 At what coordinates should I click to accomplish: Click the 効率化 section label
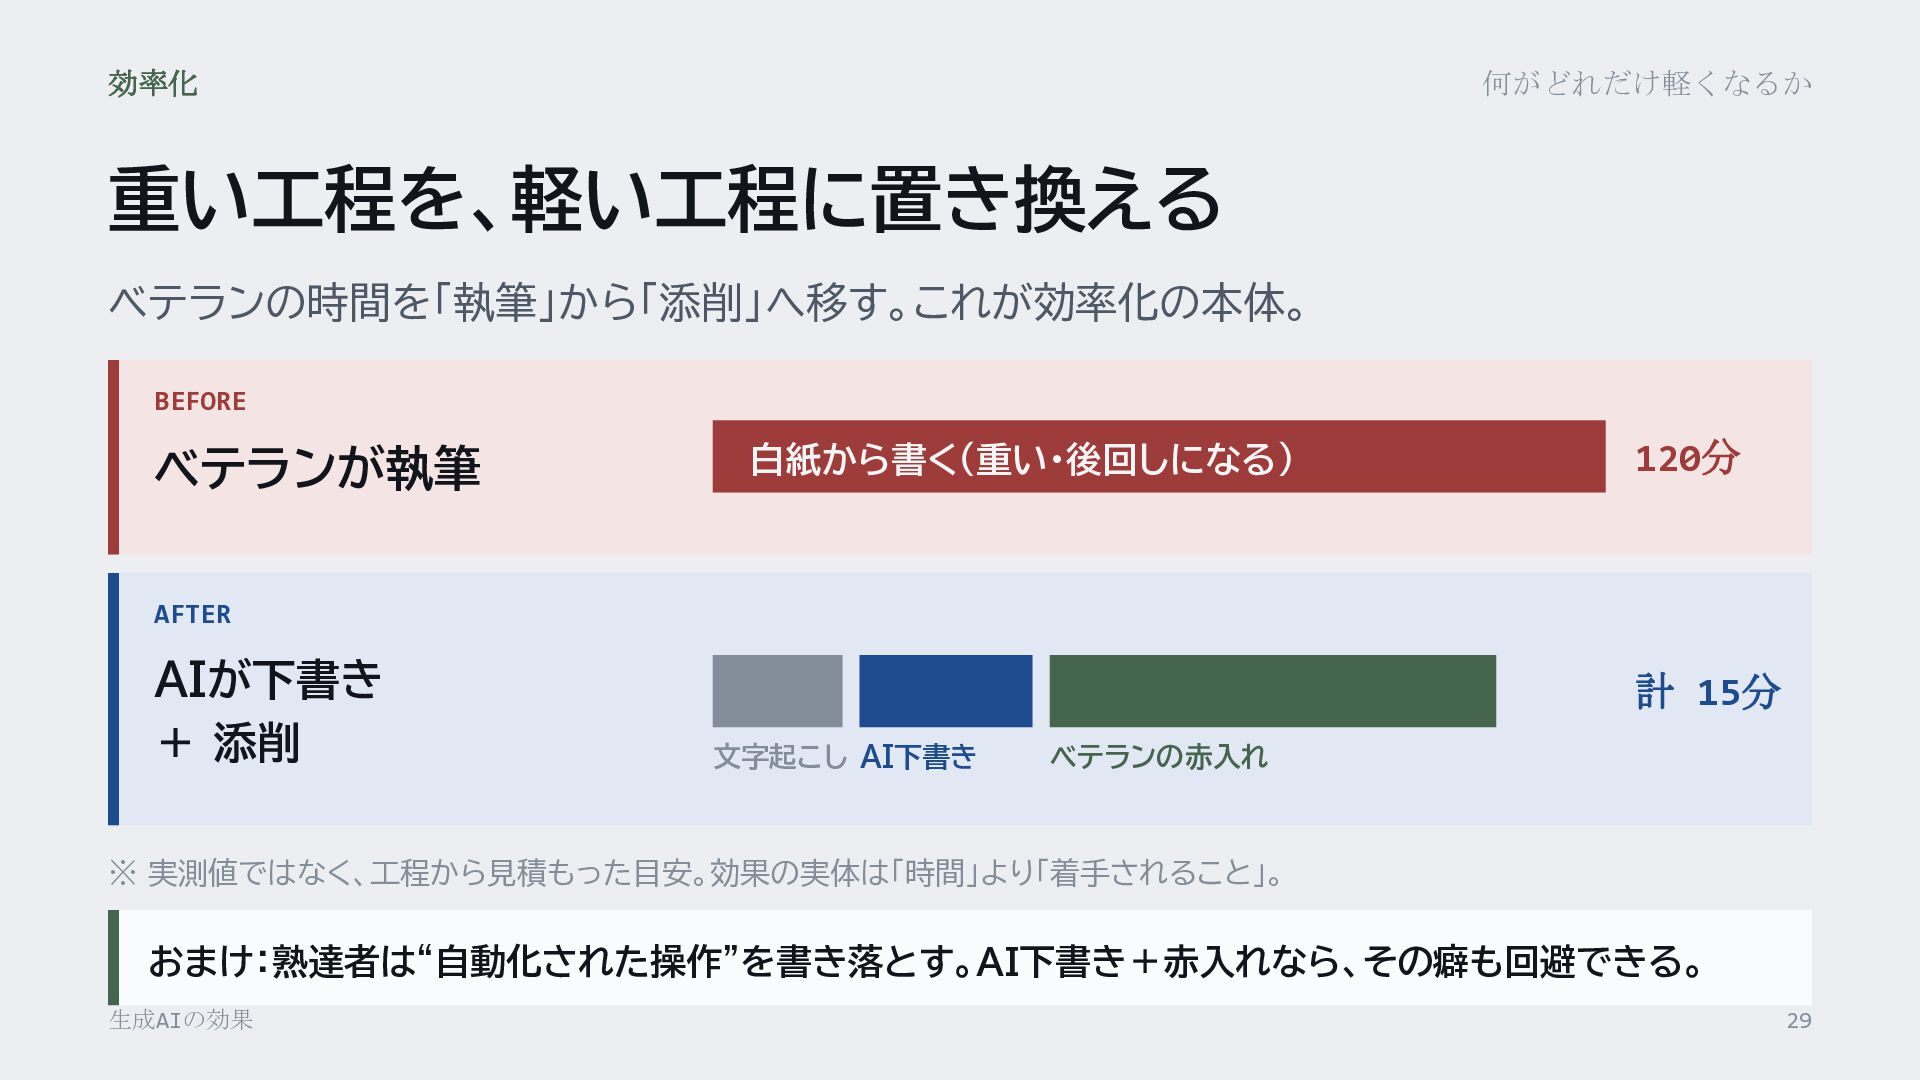[x=153, y=83]
